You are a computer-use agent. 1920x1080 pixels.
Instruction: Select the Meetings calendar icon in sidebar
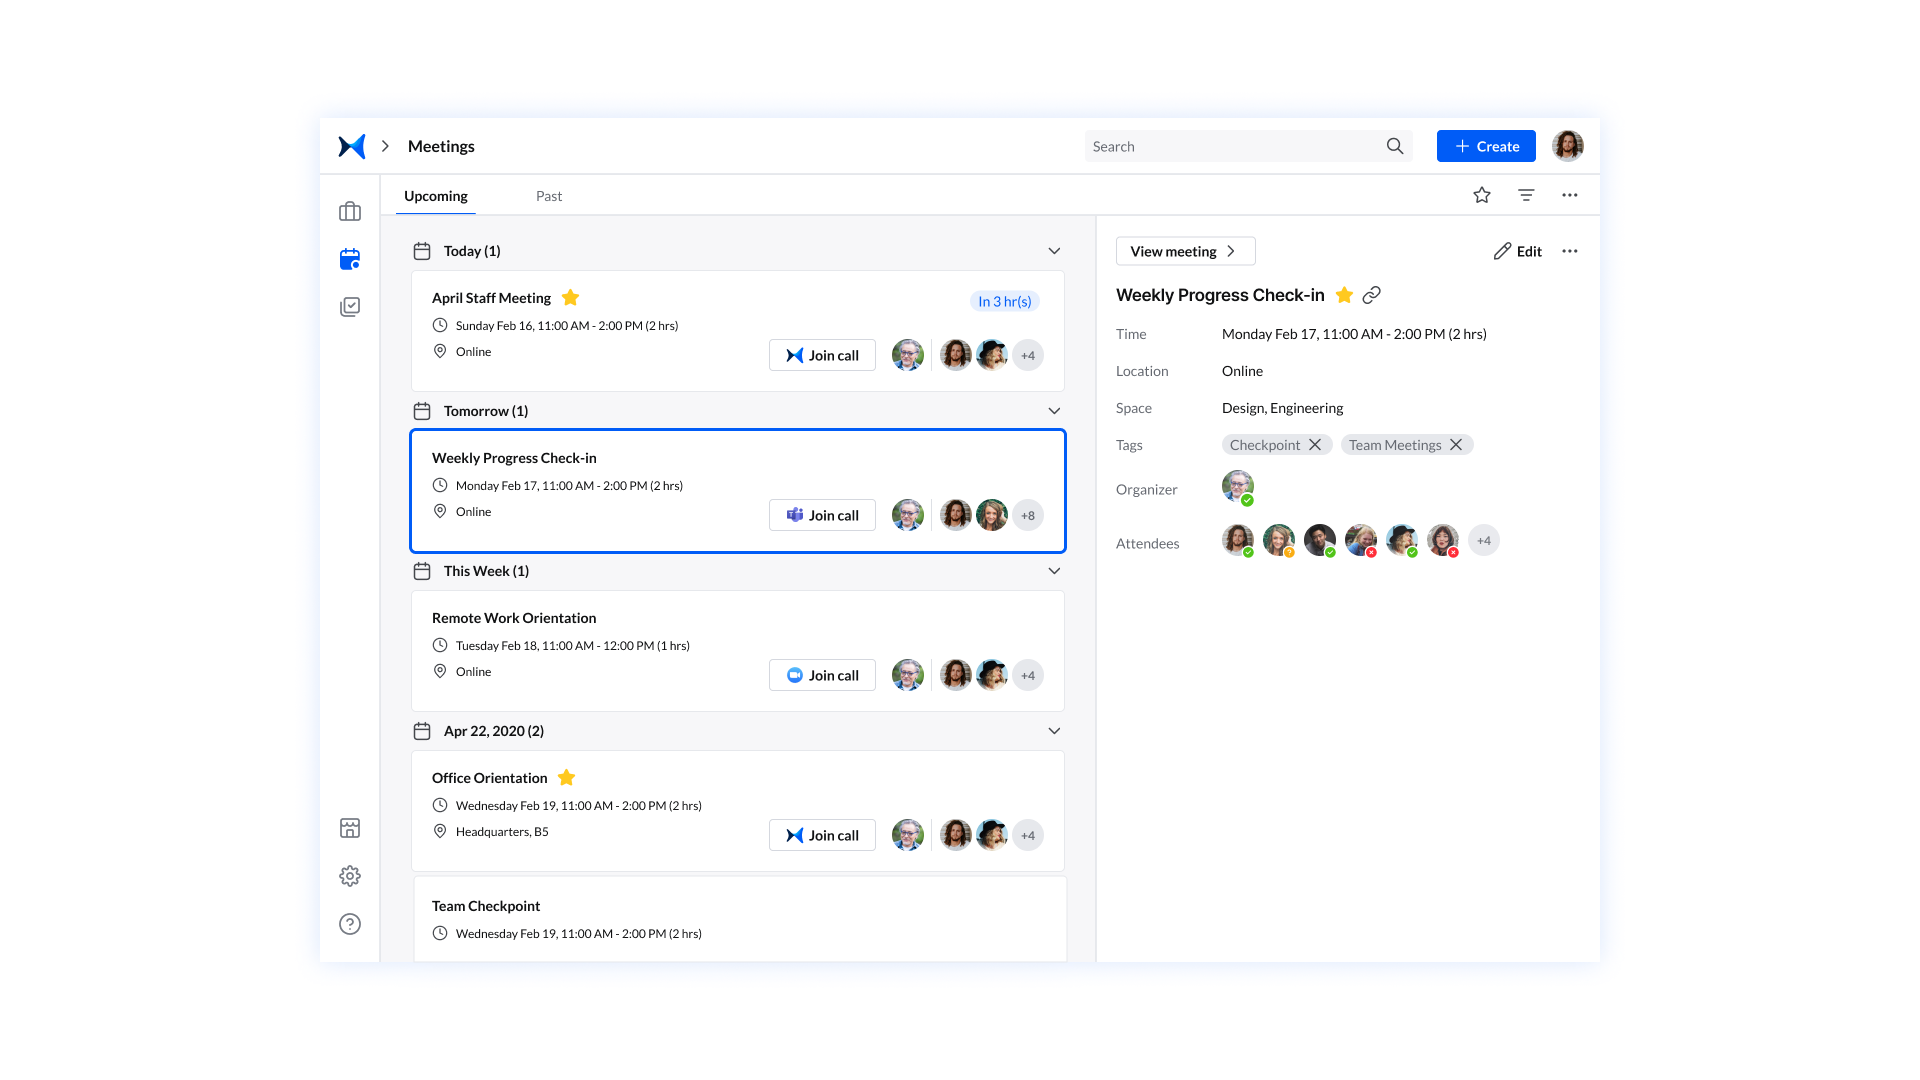point(349,258)
